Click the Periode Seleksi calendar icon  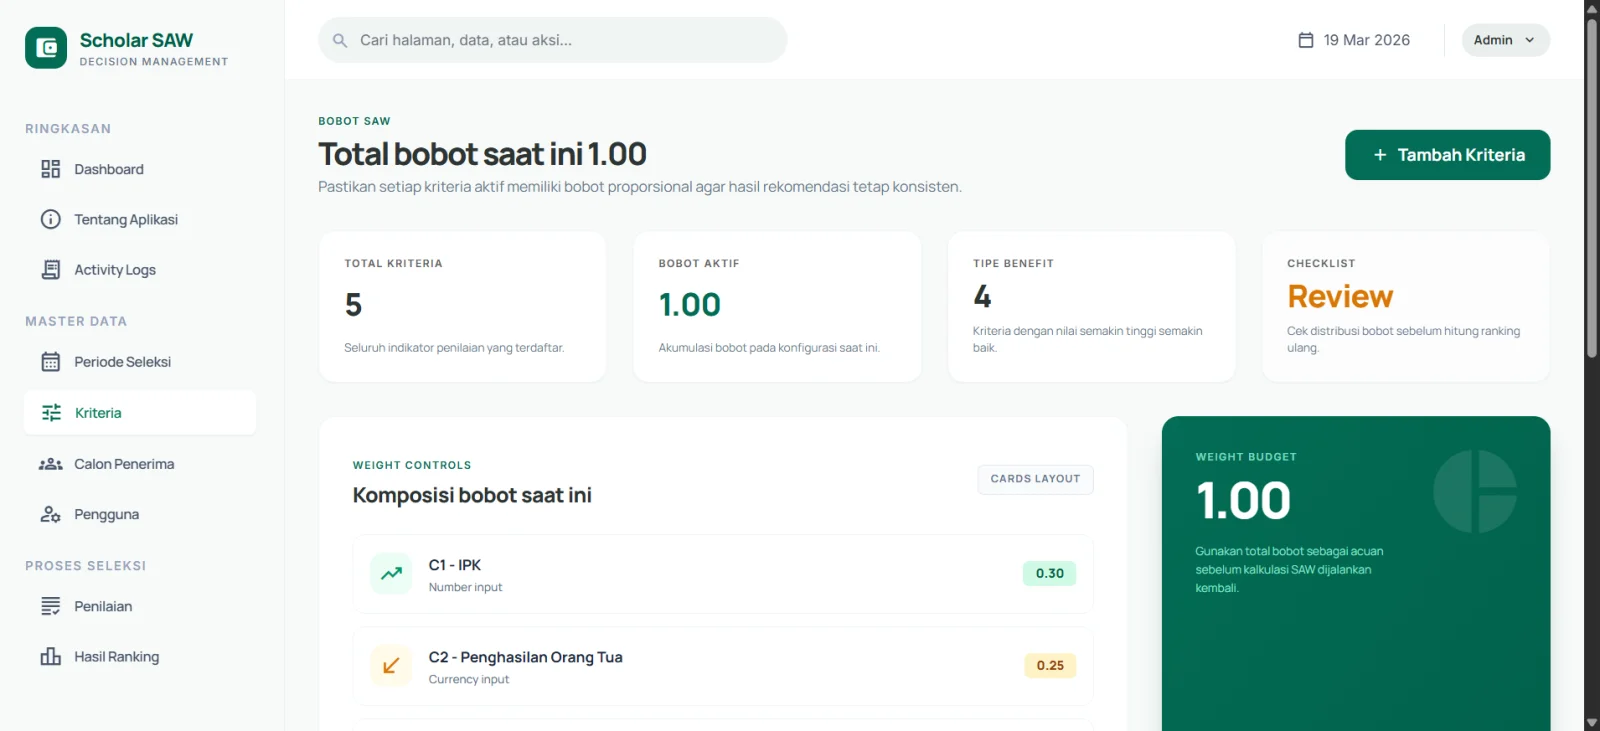click(x=51, y=362)
